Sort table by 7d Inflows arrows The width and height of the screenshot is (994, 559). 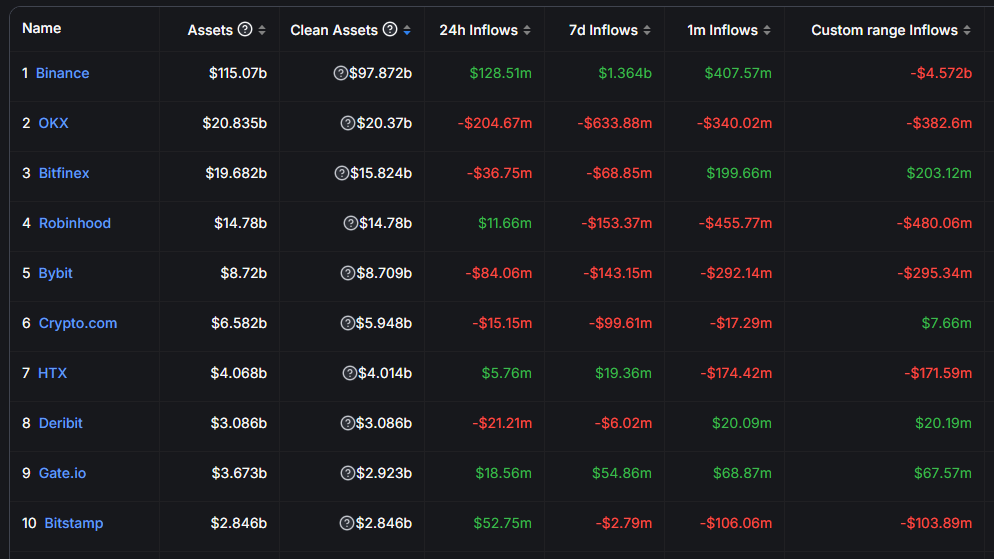point(647,30)
